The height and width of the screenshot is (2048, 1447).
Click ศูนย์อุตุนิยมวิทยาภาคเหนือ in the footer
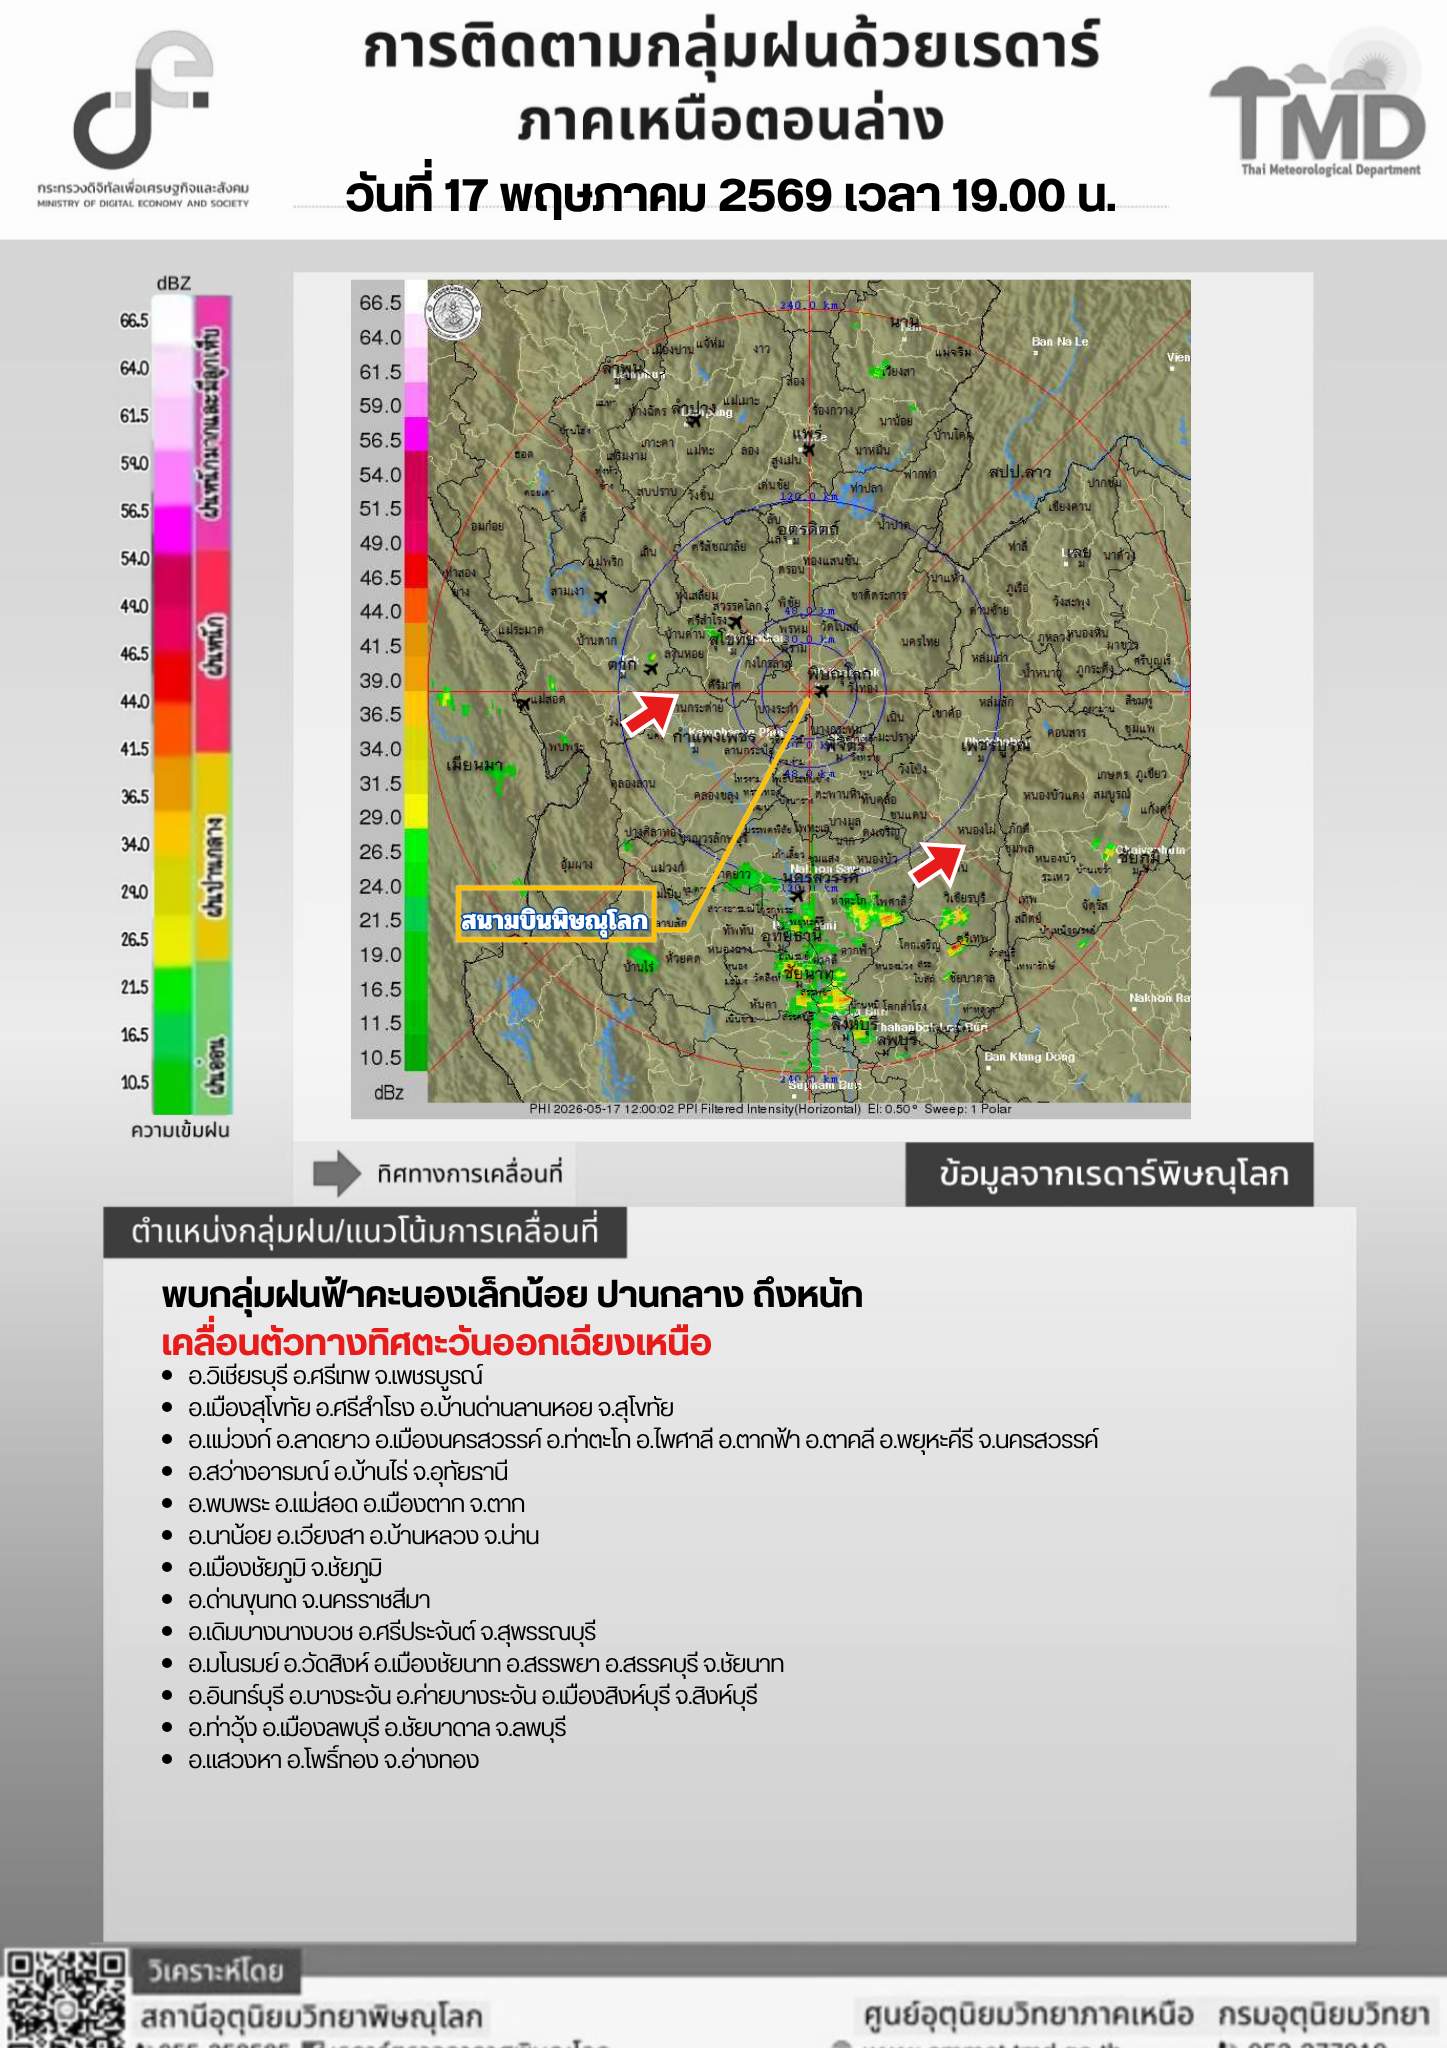(1029, 2014)
